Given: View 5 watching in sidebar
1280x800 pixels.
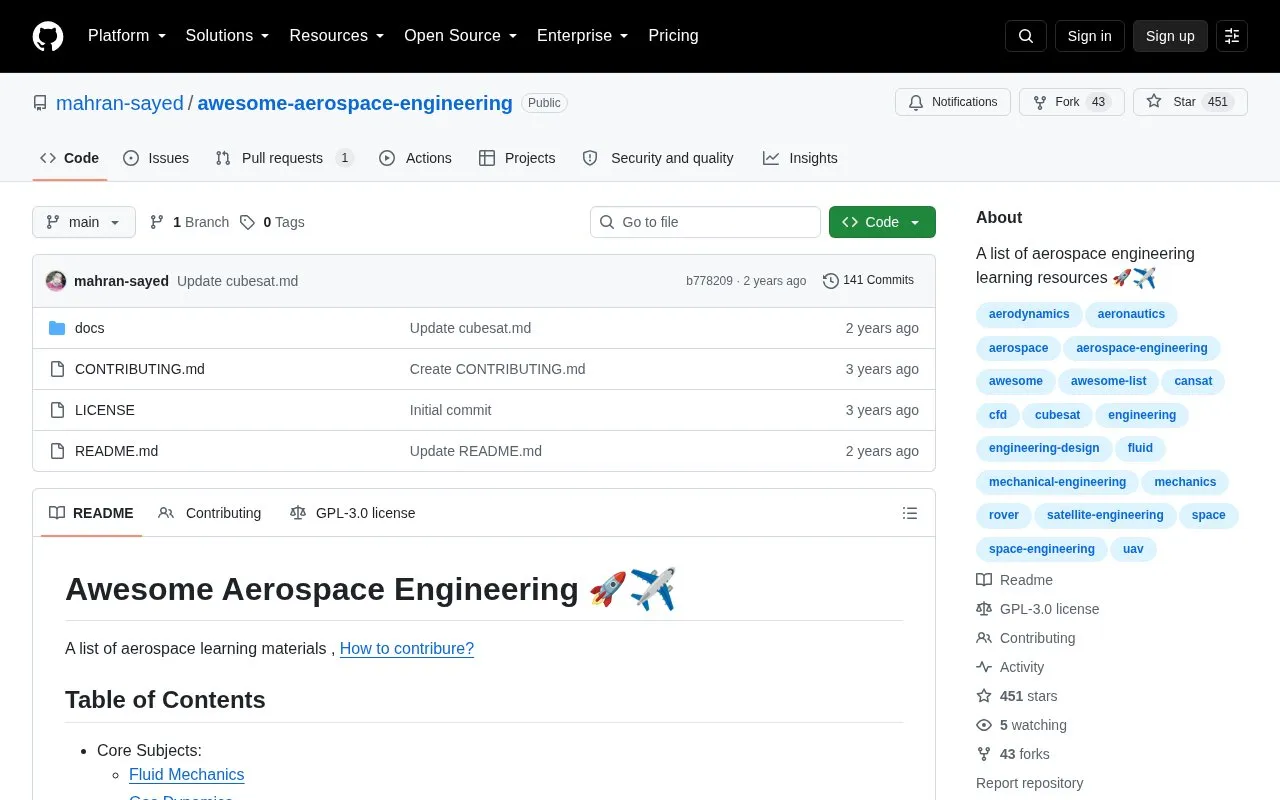Looking at the screenshot, I should pos(1022,725).
